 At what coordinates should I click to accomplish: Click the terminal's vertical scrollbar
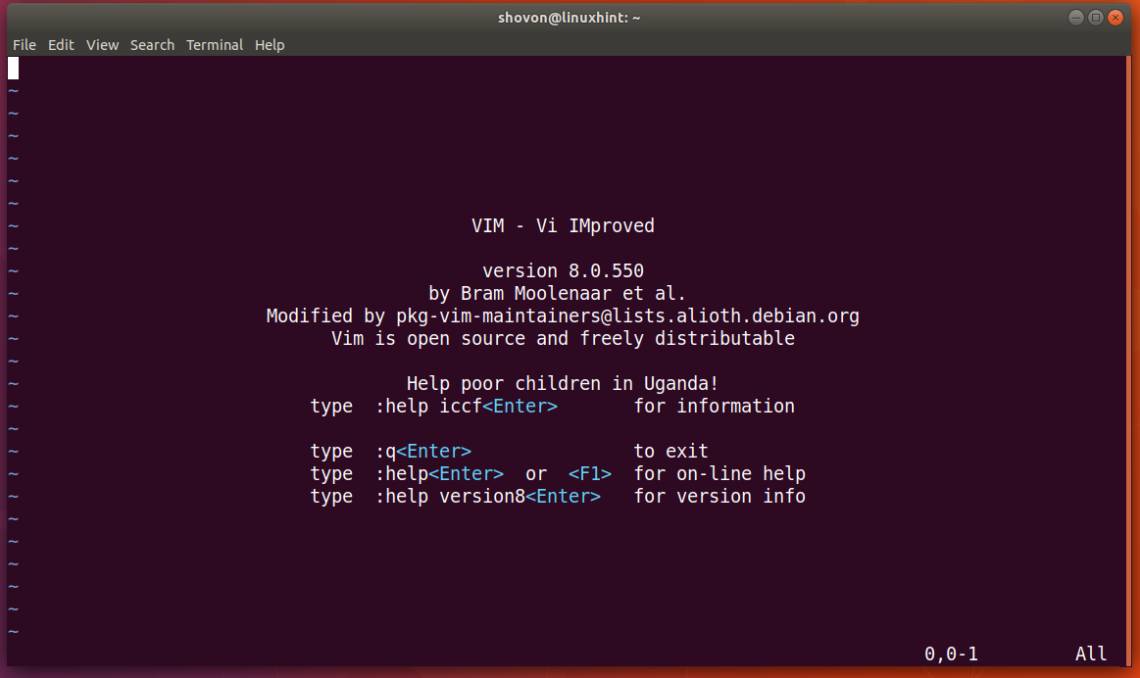[x=1128, y=361]
